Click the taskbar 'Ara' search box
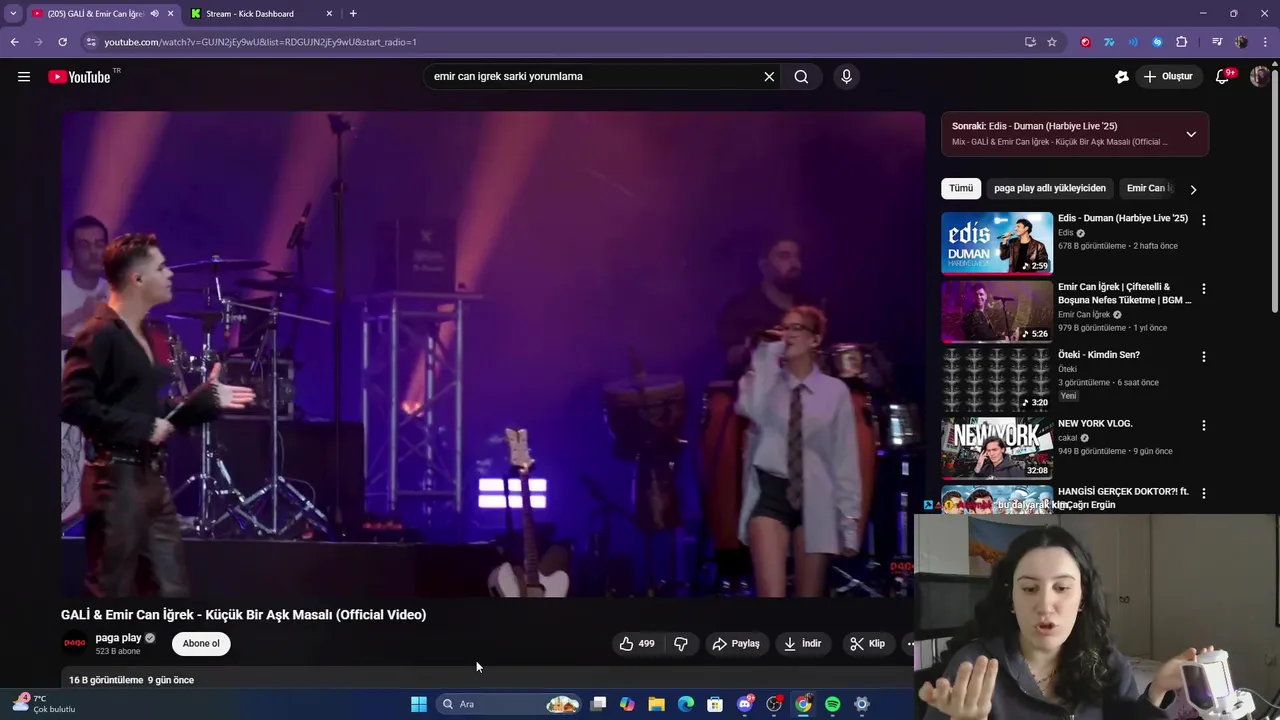Screen dimensions: 1280x720 click(x=508, y=704)
